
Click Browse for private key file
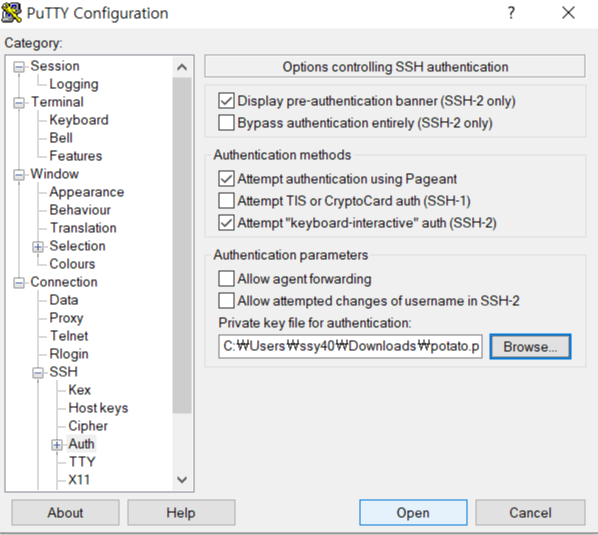click(x=530, y=347)
